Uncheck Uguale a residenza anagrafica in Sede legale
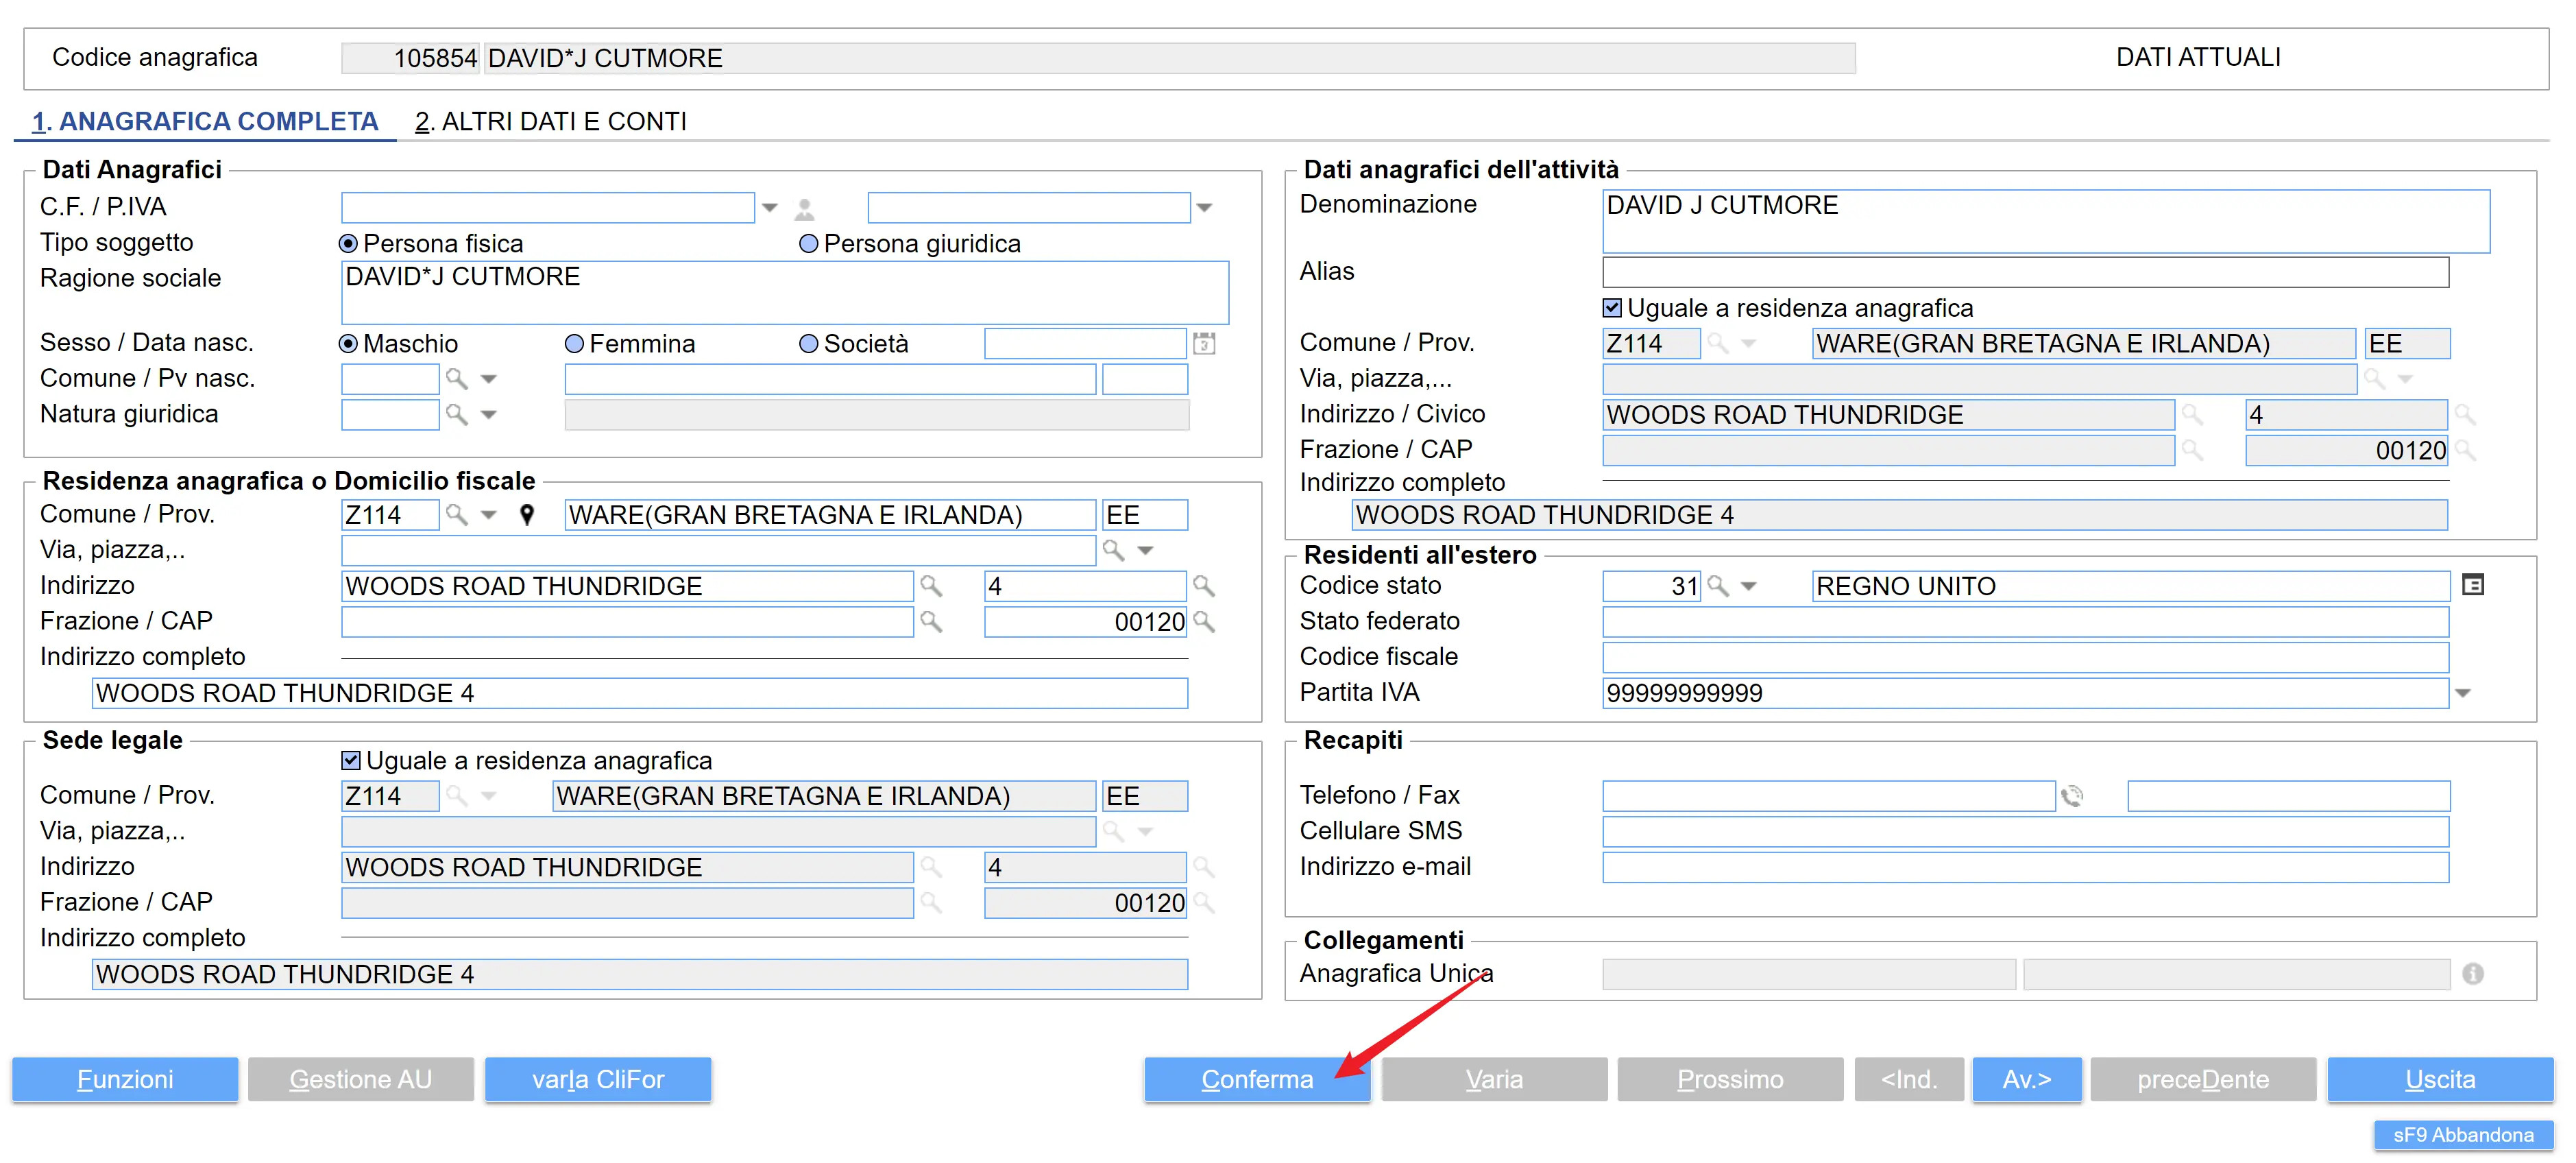Screen dimensions: 2576x1163 351,761
